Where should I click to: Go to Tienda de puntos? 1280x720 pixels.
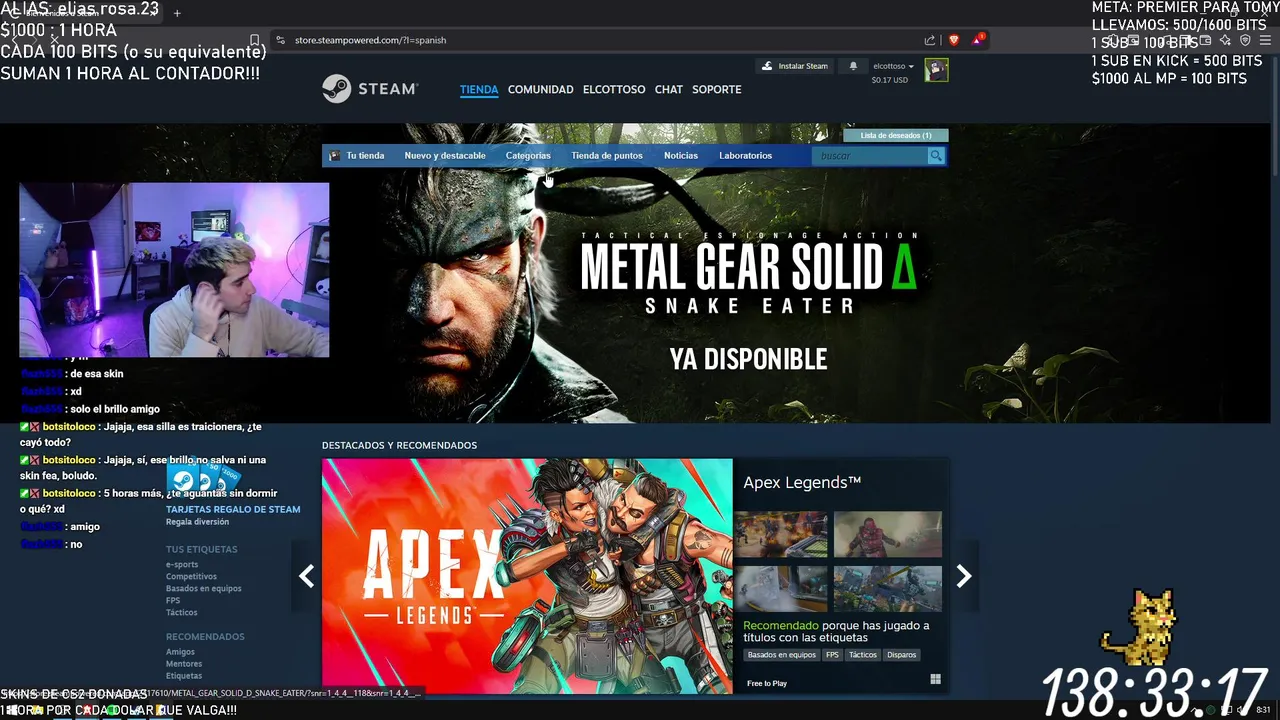607,156
